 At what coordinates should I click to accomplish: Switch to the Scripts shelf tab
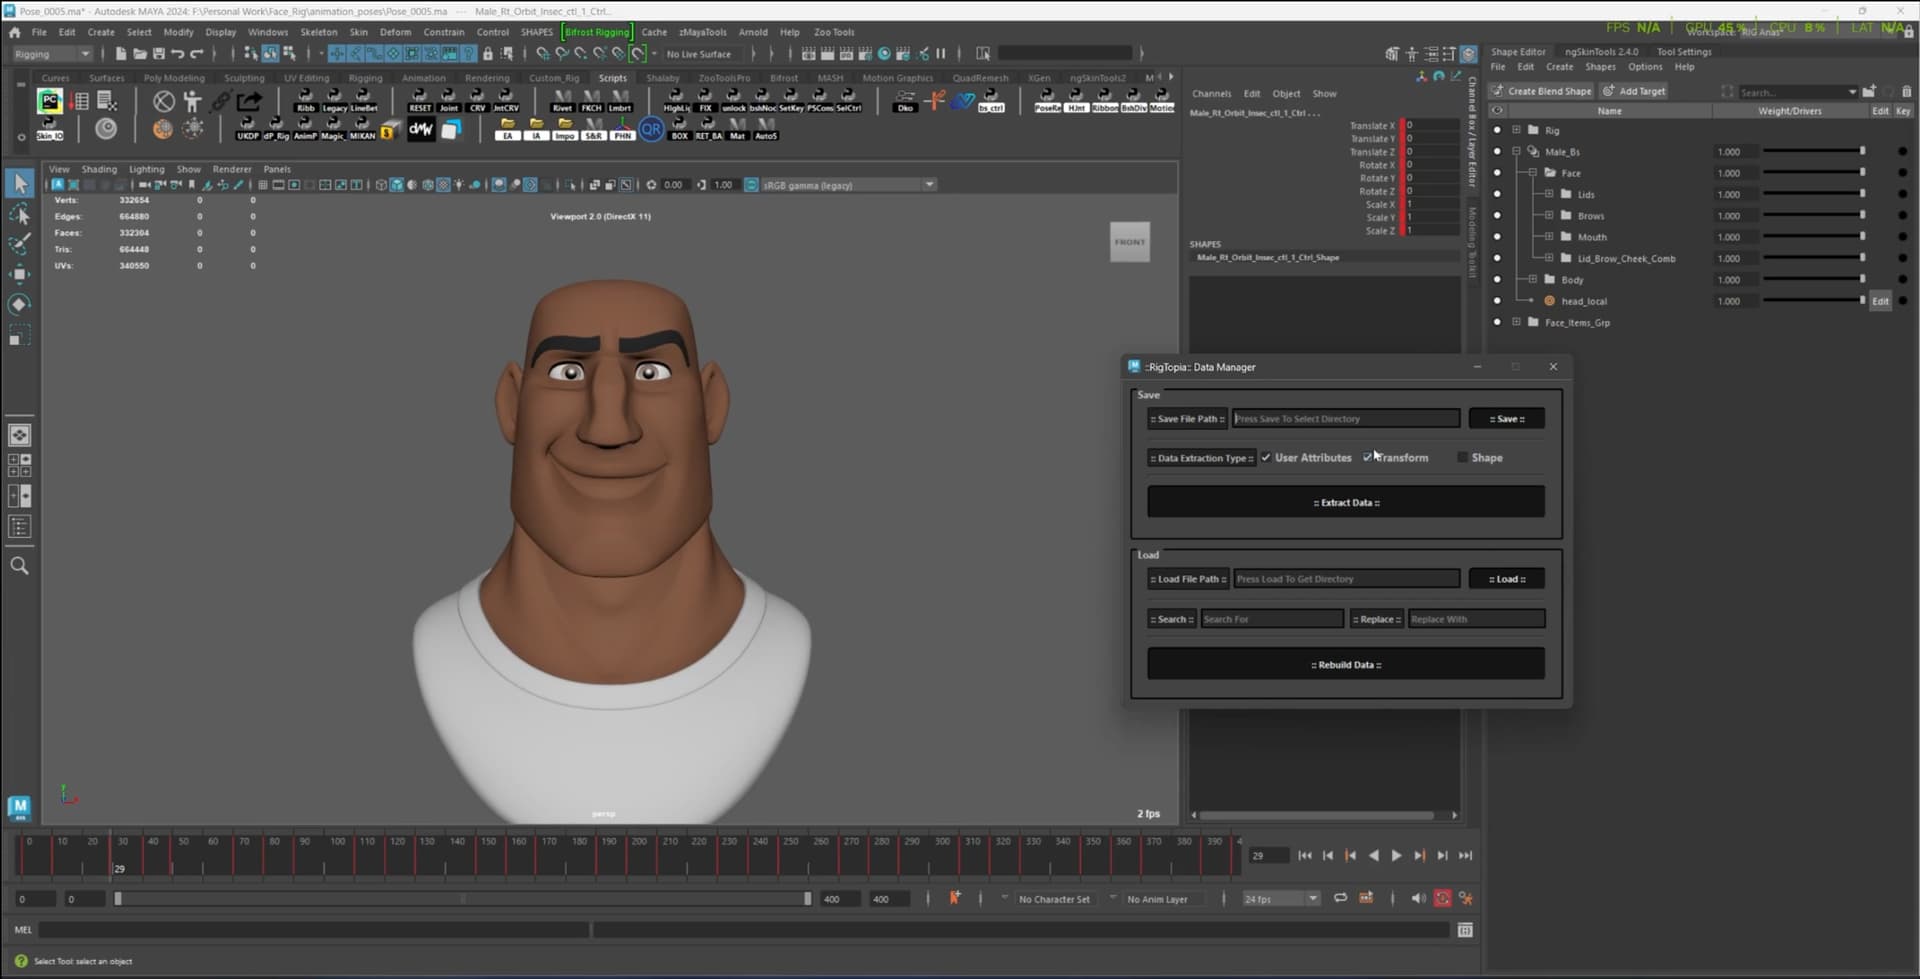pyautogui.click(x=612, y=78)
